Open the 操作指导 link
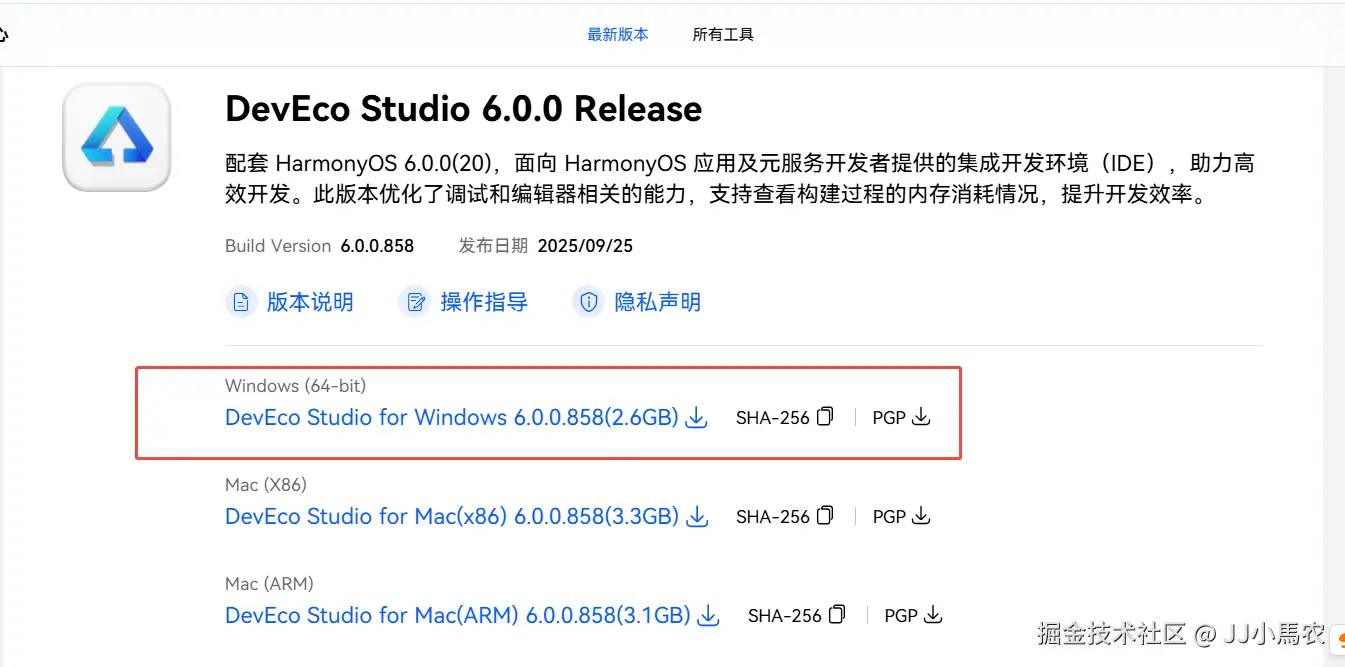 click(x=484, y=302)
